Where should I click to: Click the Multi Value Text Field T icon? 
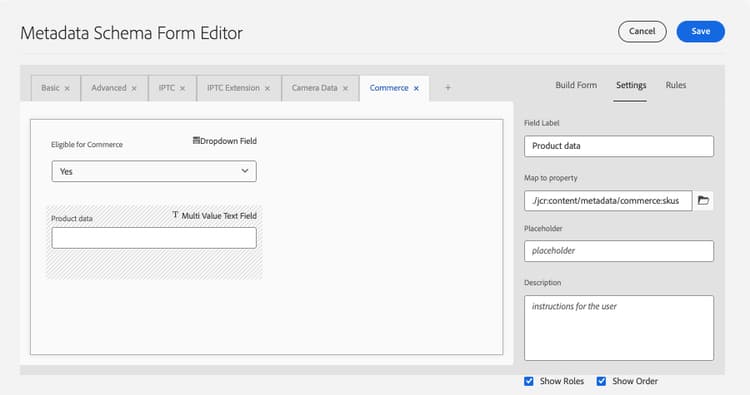[176, 215]
